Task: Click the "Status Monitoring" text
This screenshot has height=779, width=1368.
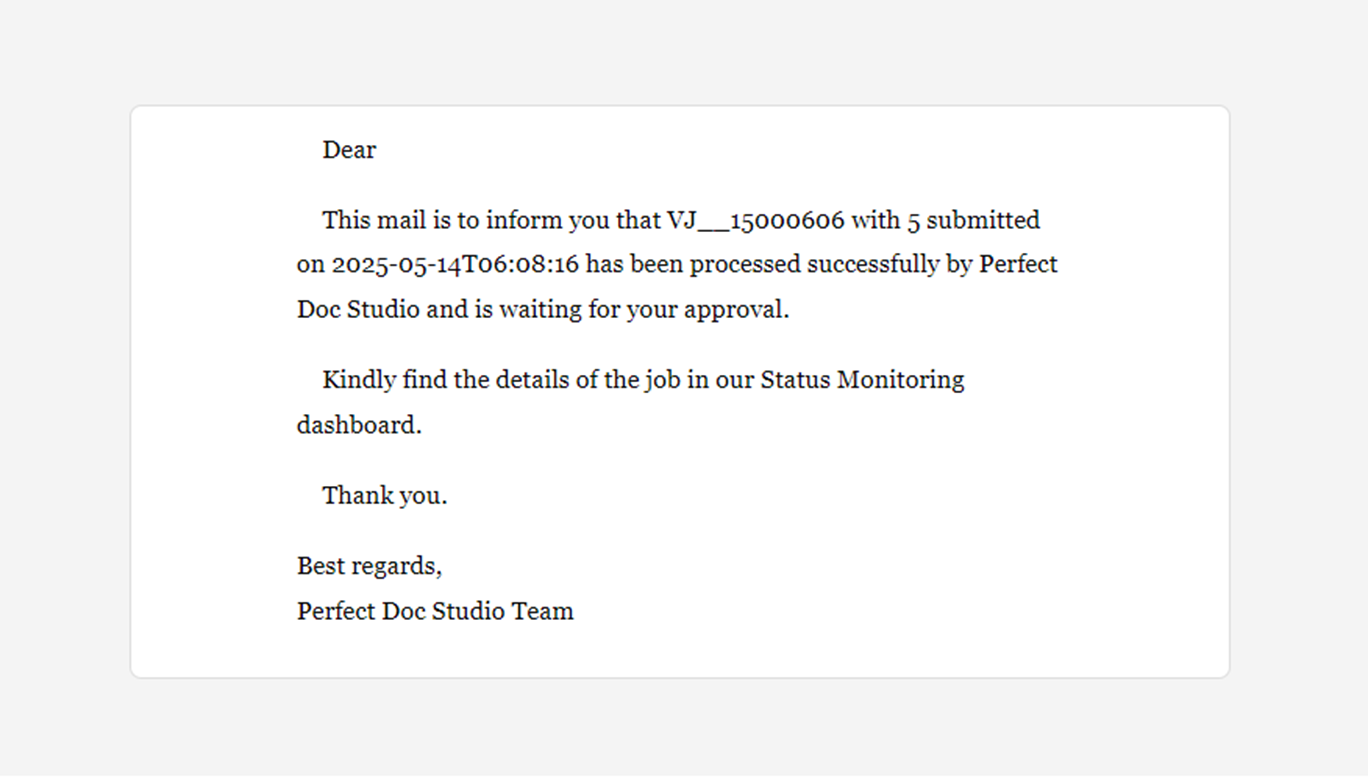Action: click(862, 380)
